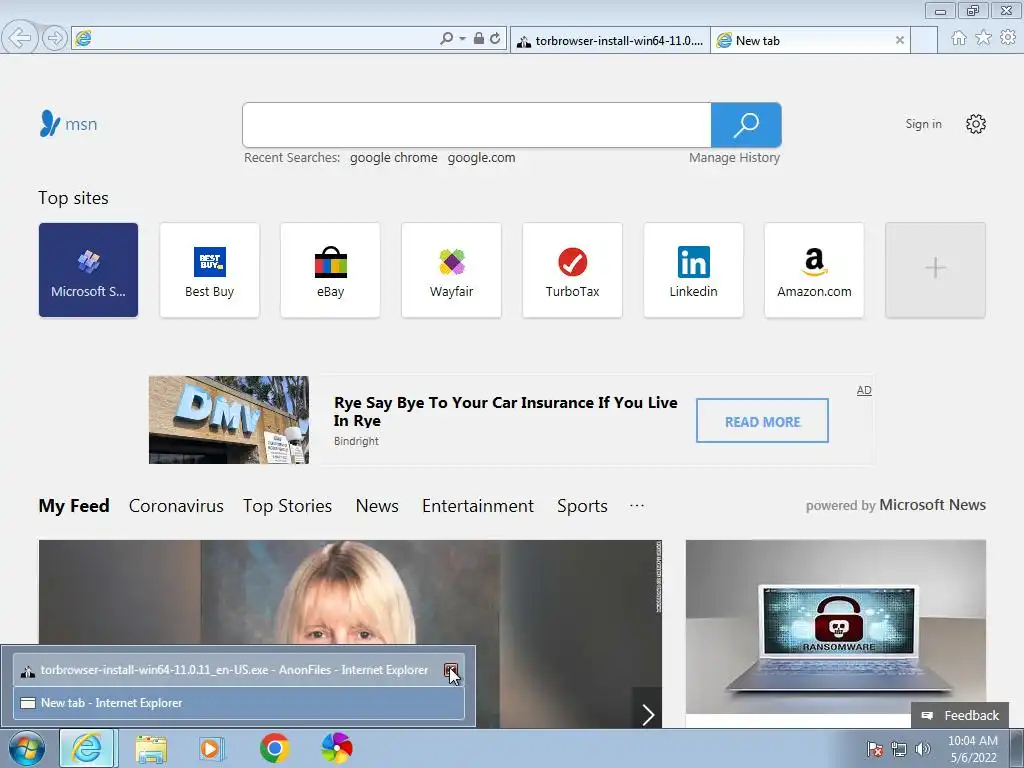Open the LinkedIn top site tile
Screen dimensions: 1024x768
[x=694, y=270]
